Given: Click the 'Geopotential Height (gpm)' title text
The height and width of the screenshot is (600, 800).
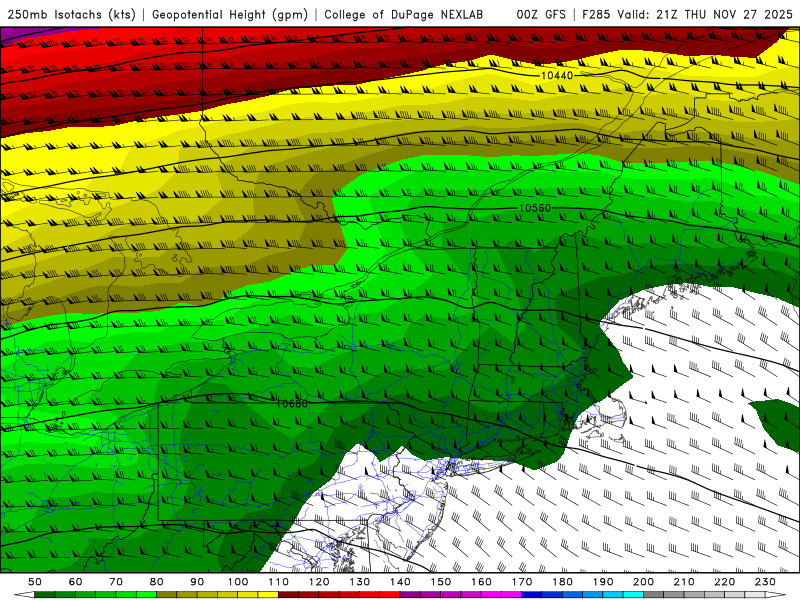Looking at the screenshot, I should 230,14.
